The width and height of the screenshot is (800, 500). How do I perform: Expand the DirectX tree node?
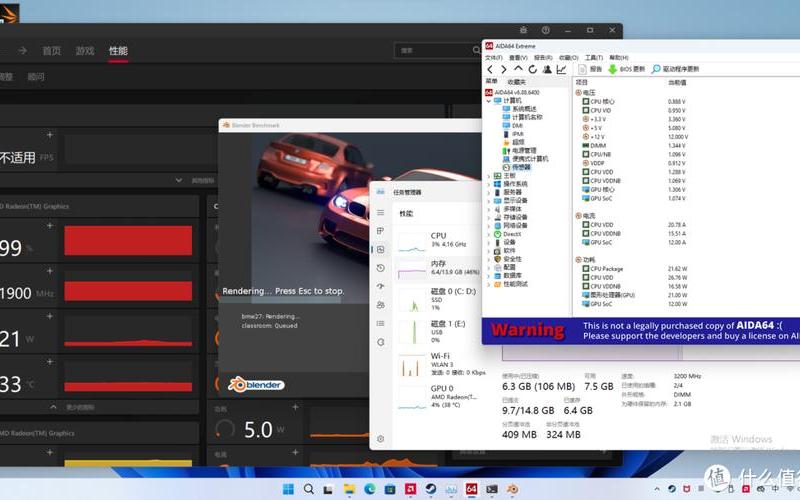coord(488,234)
